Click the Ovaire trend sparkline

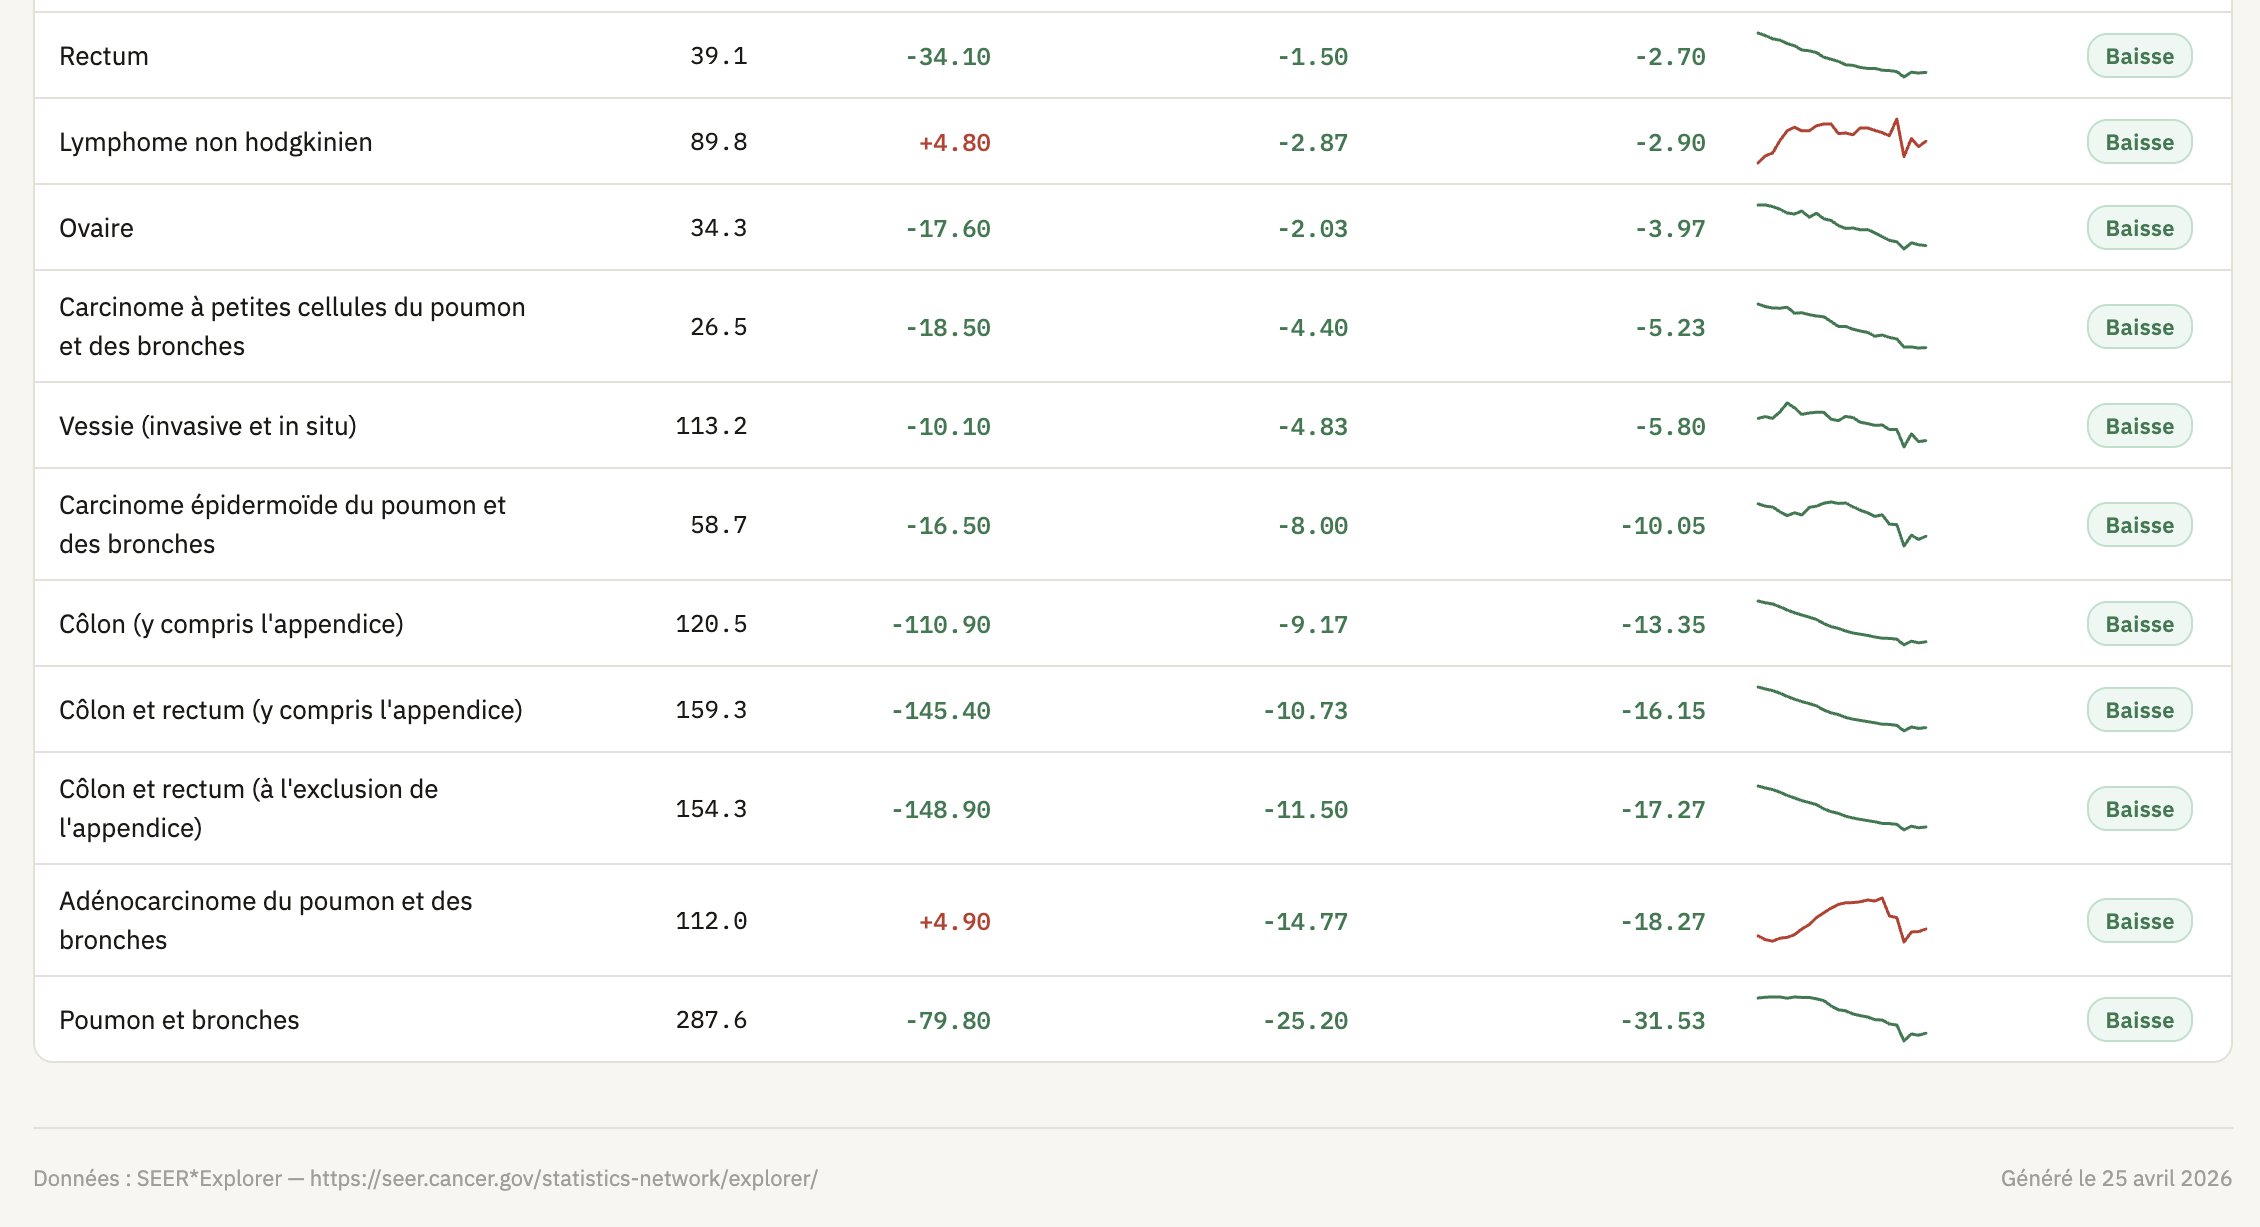click(1841, 227)
